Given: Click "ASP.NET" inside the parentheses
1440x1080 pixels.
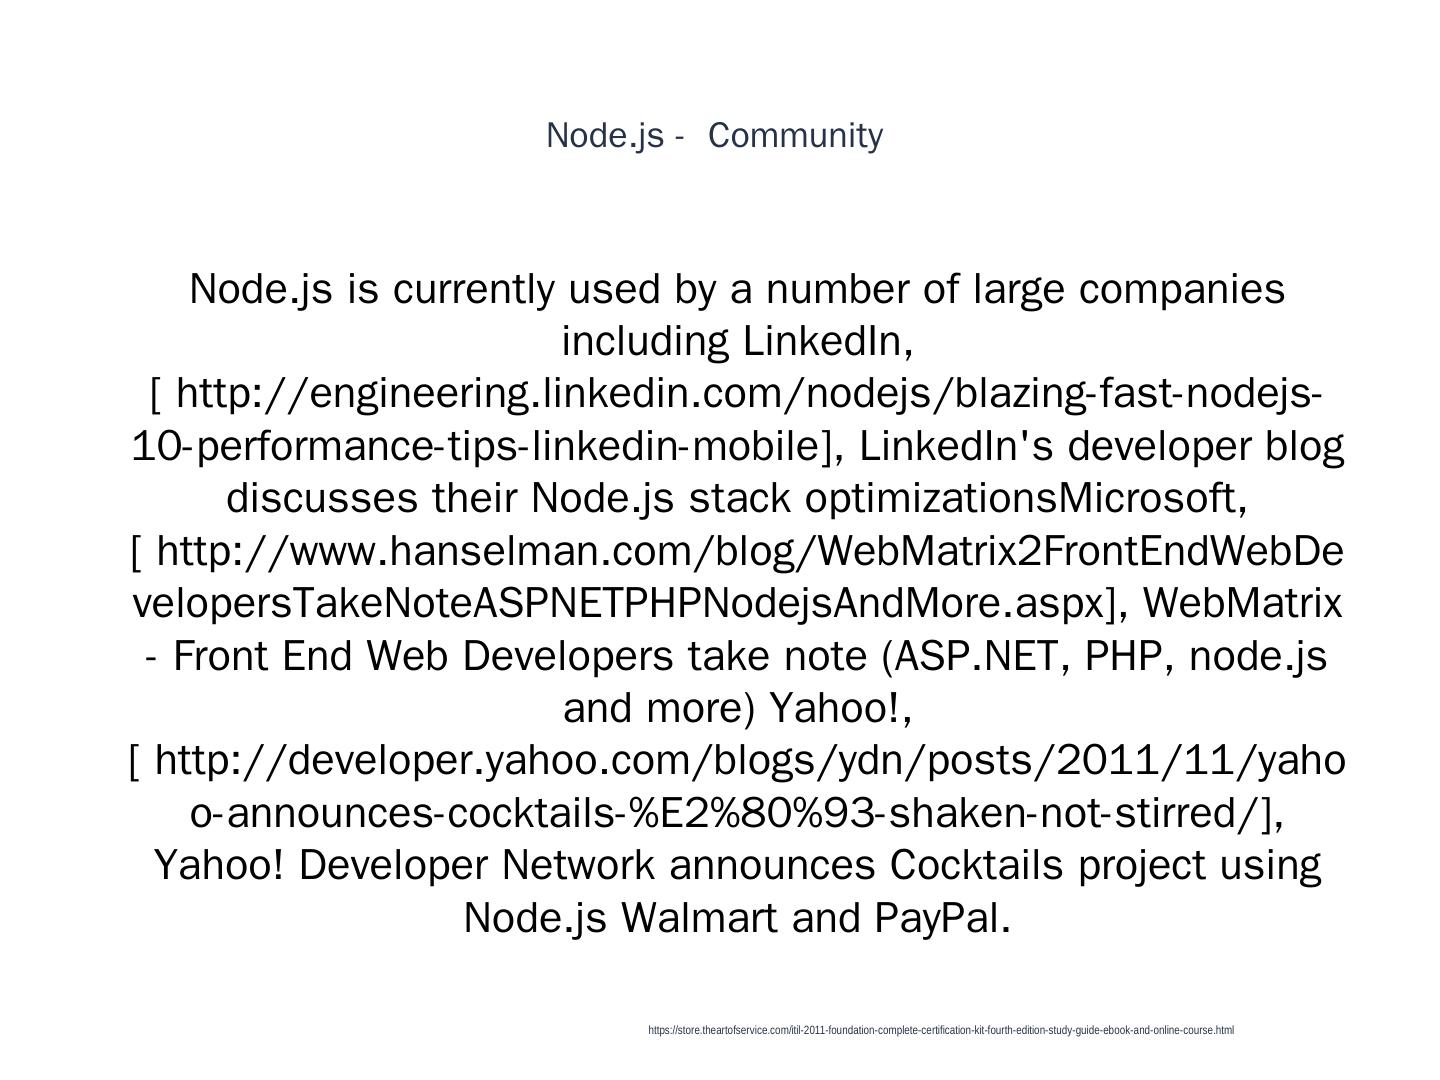Looking at the screenshot, I should 984,657.
